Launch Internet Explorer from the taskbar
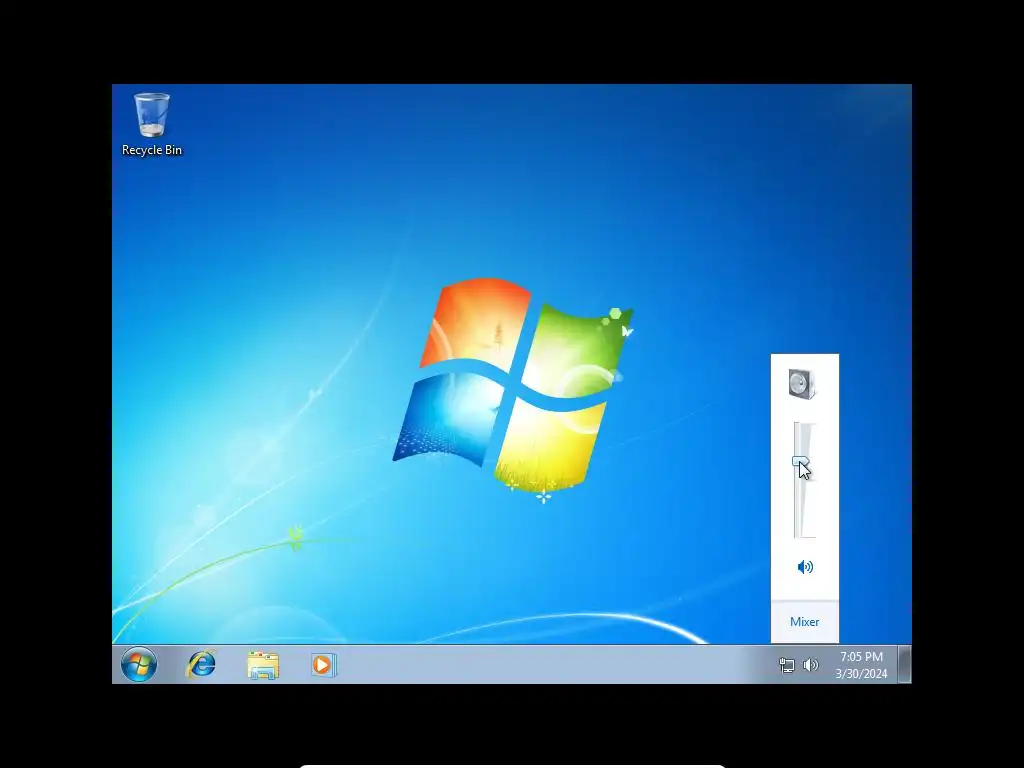1024x768 pixels. point(201,665)
